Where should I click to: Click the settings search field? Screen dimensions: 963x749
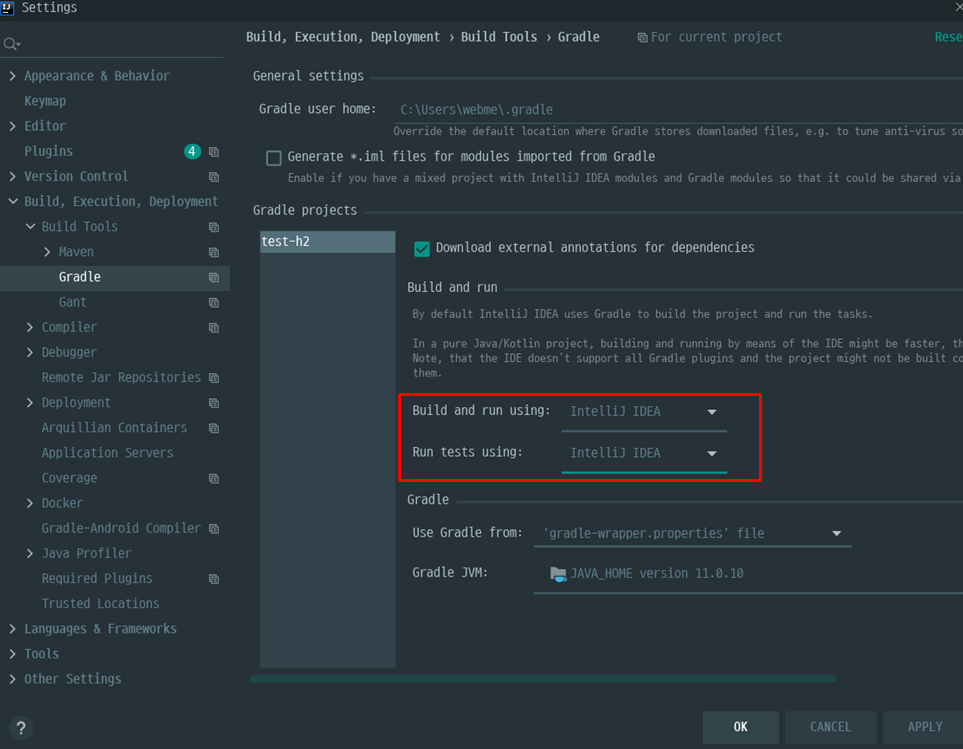tap(112, 44)
